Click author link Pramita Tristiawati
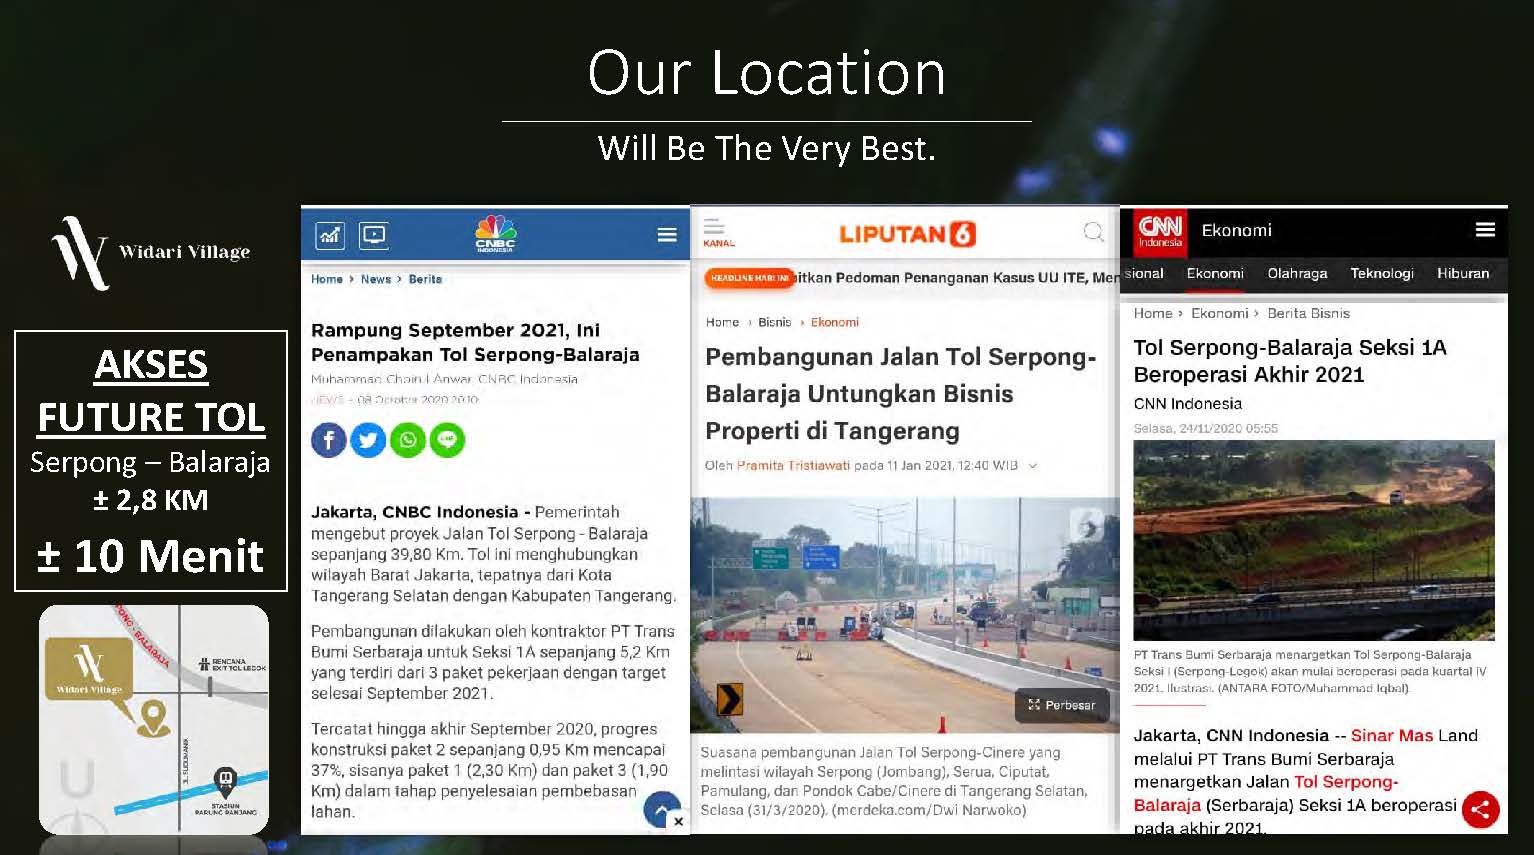 (793, 466)
